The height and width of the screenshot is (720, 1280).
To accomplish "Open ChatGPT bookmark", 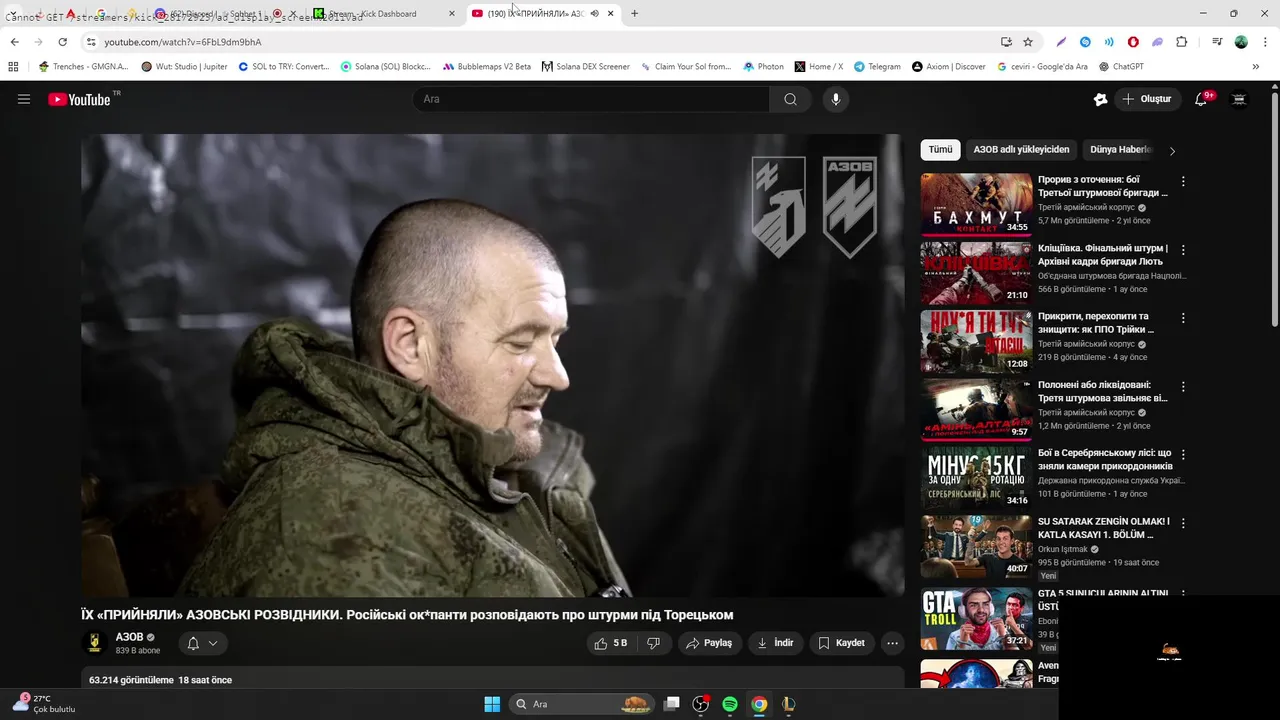I will click(x=1121, y=67).
